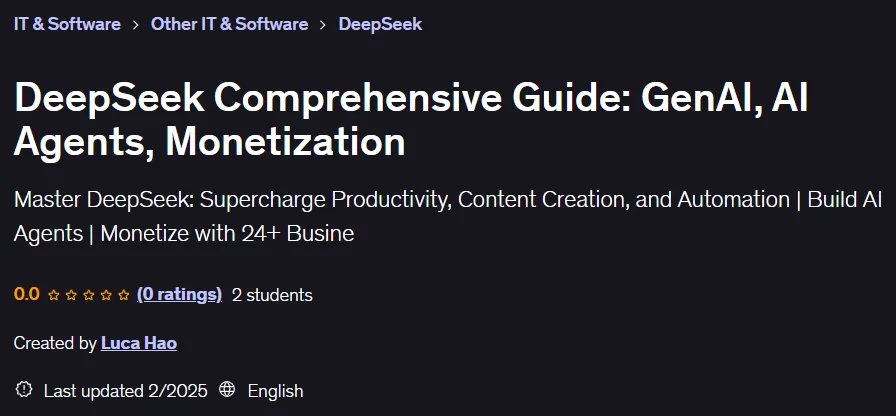The height and width of the screenshot is (416, 896).
Task: Click the chevron after IT & Software
Action: point(135,25)
